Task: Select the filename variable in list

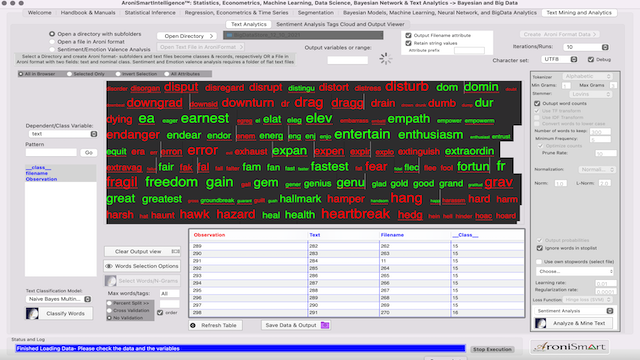Action: 37,173
